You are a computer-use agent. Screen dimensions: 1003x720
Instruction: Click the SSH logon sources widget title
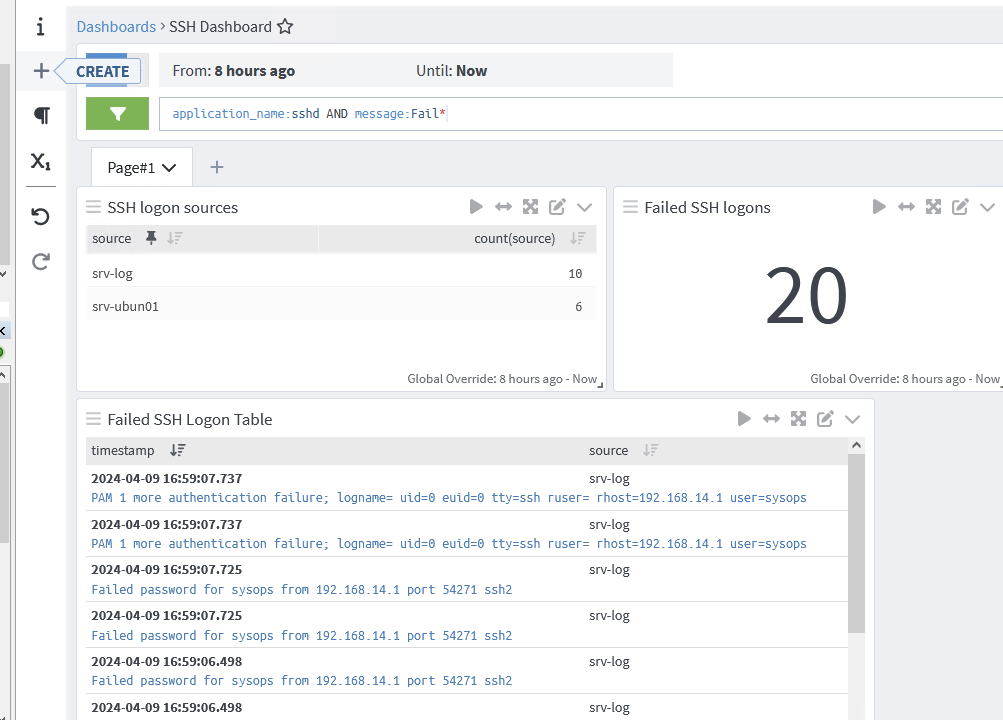pos(173,208)
